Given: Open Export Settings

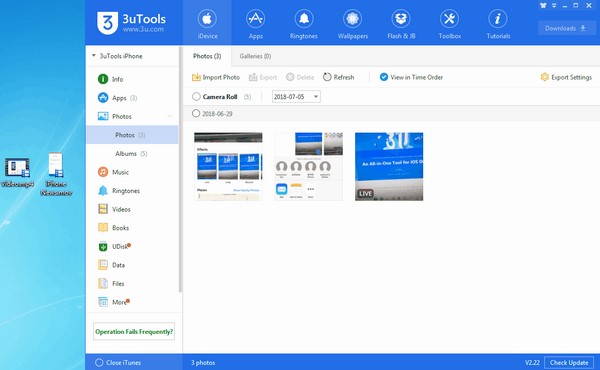Looking at the screenshot, I should pyautogui.click(x=566, y=77).
